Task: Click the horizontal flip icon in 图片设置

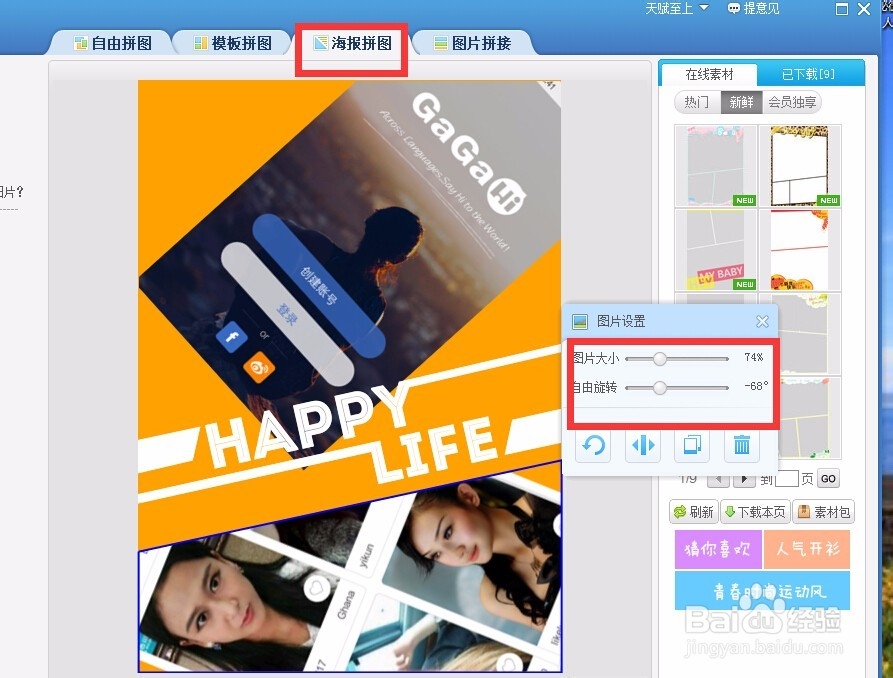Action: (x=642, y=446)
